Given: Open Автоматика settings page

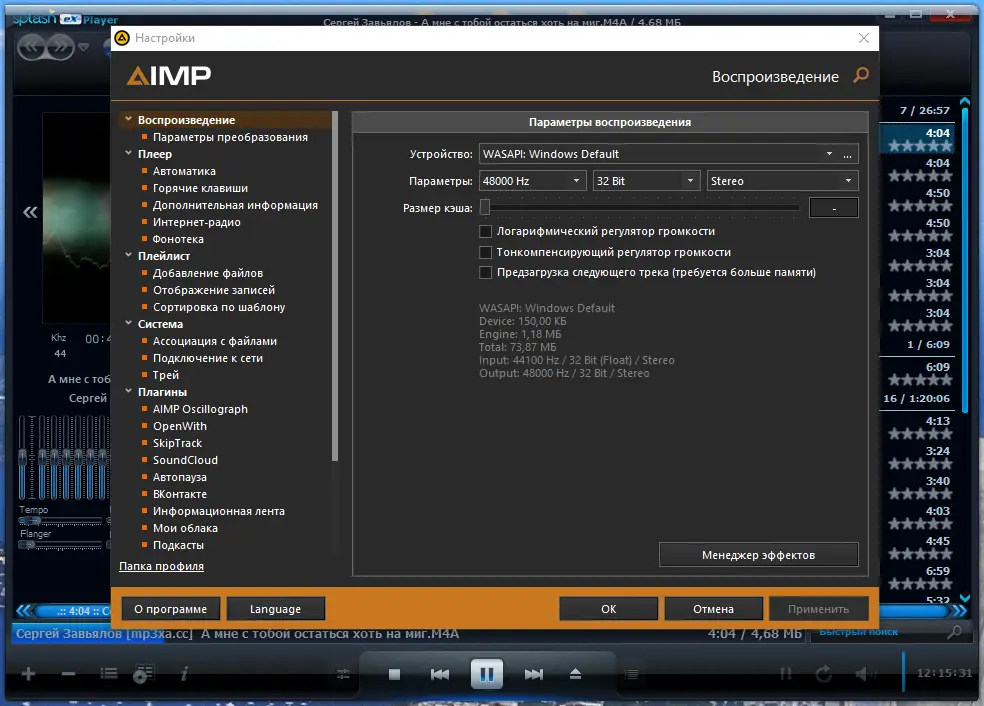Looking at the screenshot, I should 184,171.
